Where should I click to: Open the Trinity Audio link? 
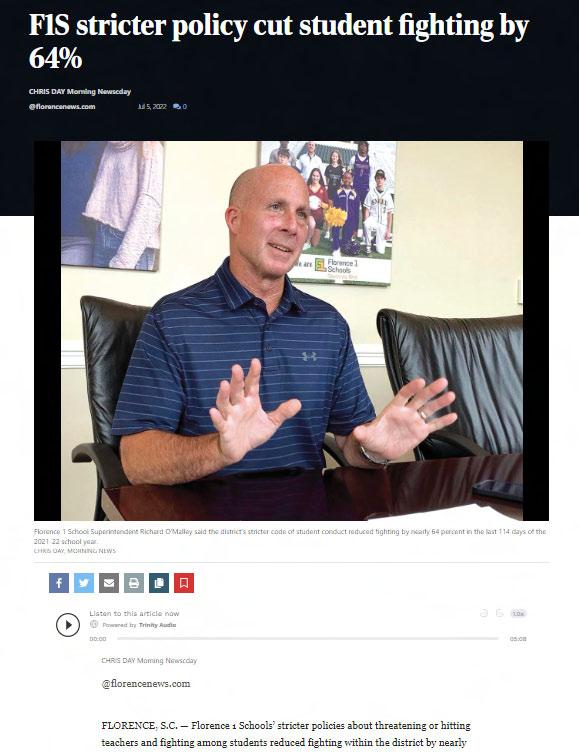click(x=157, y=625)
